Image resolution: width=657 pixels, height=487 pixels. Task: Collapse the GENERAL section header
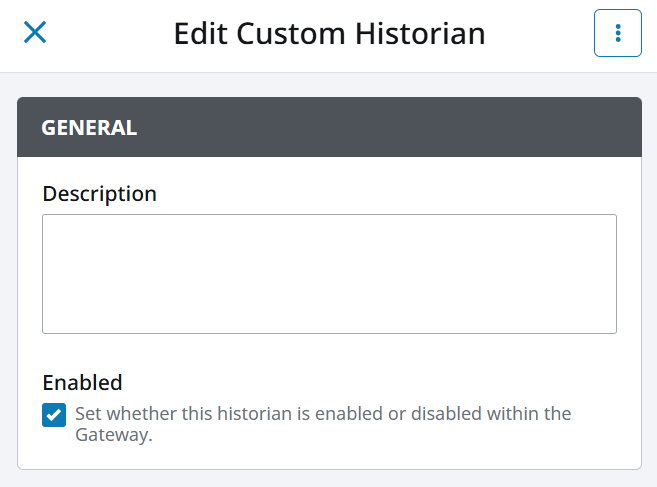point(329,127)
